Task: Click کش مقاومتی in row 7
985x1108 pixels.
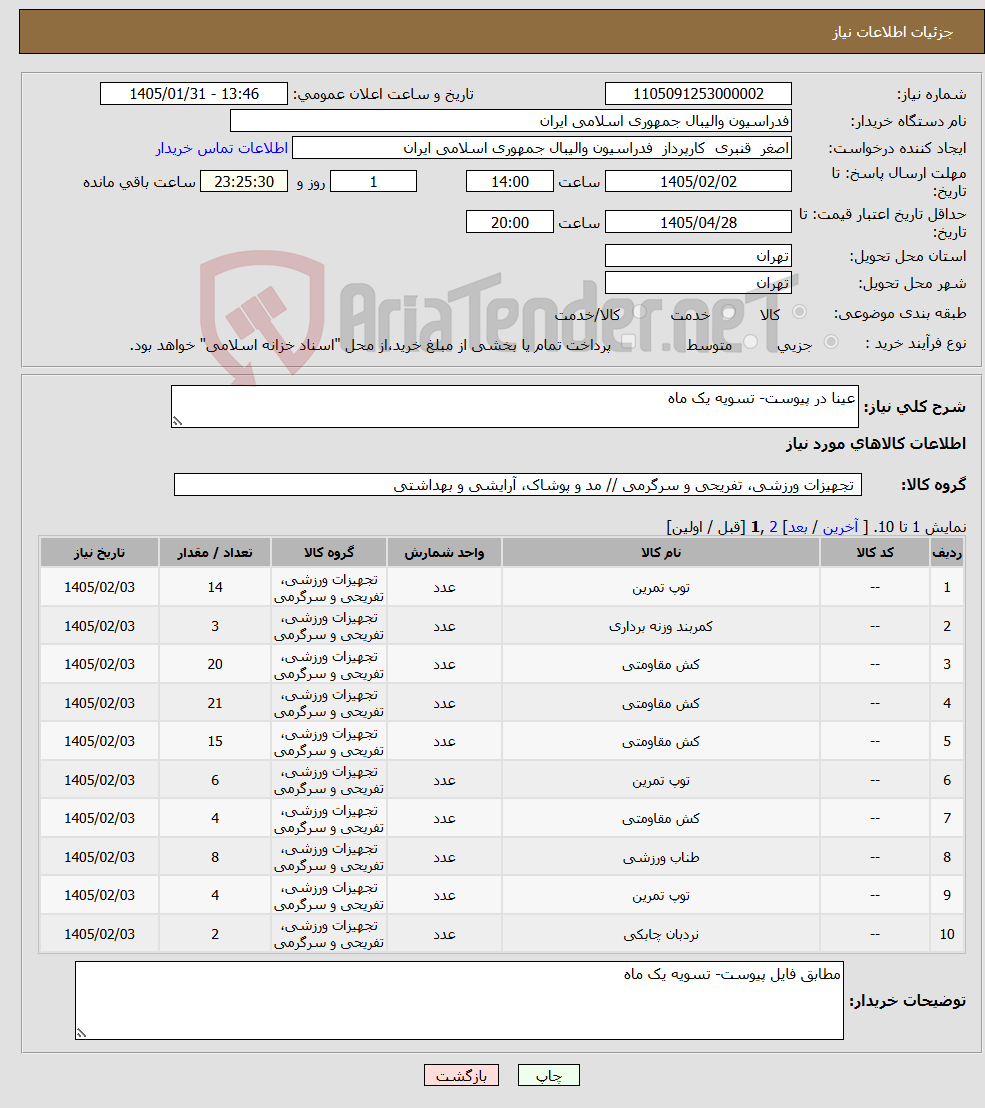Action: (661, 819)
